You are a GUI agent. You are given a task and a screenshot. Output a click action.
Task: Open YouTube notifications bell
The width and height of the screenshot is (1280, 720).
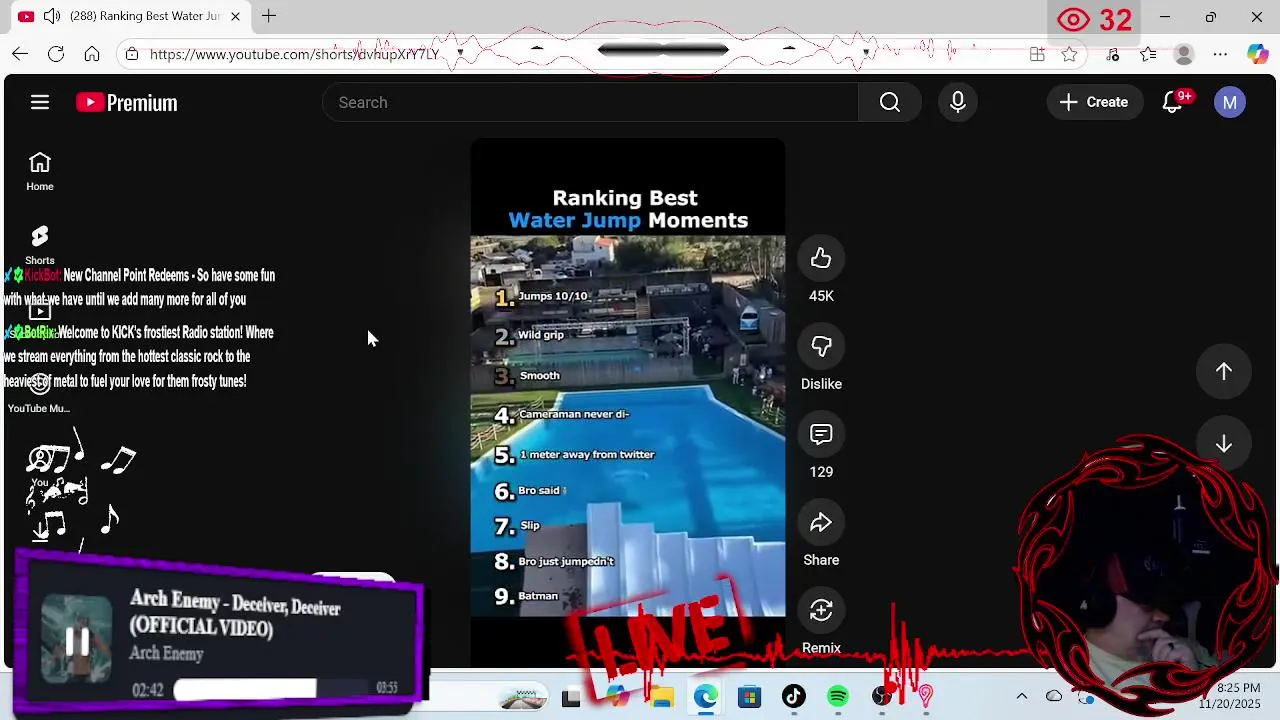click(1173, 102)
